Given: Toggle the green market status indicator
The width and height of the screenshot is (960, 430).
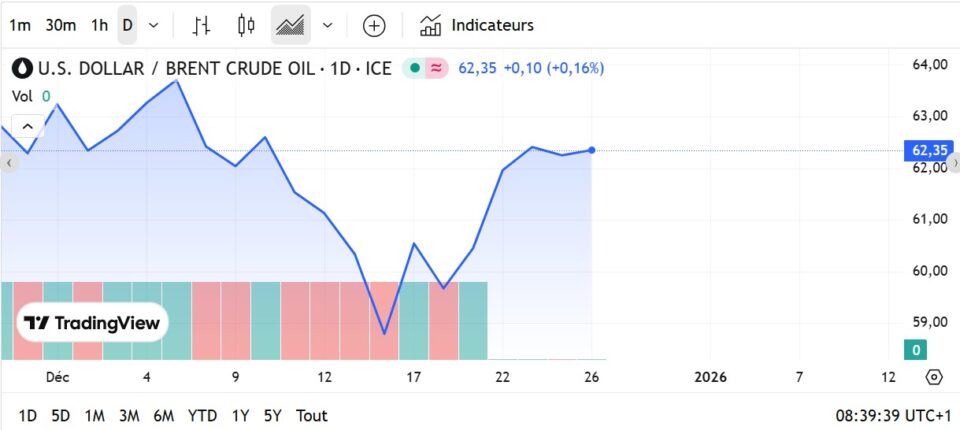Looking at the screenshot, I should pos(414,68).
